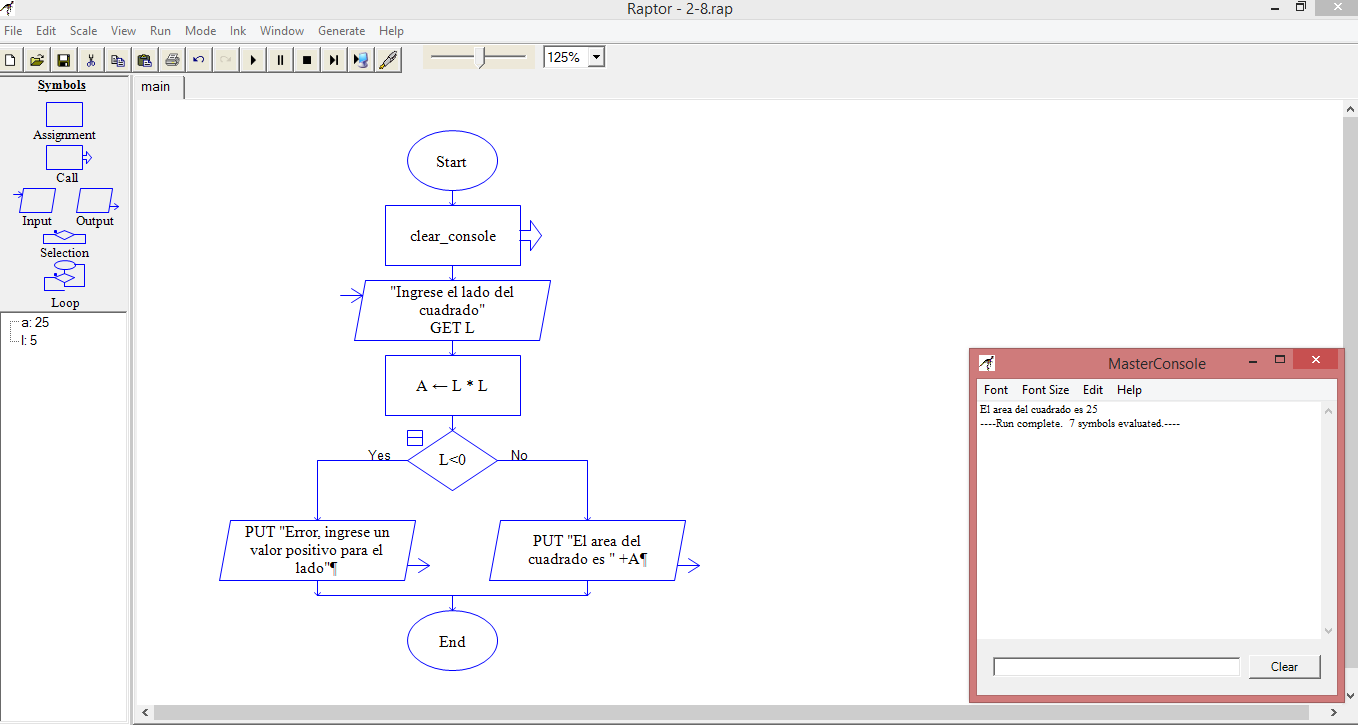1358x725 pixels.
Task: Open the Window menu
Action: point(282,31)
